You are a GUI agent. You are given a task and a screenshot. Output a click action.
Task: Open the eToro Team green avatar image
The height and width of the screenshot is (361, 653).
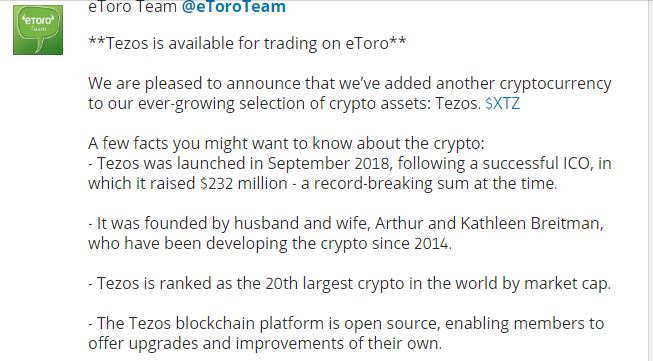pyautogui.click(x=38, y=30)
